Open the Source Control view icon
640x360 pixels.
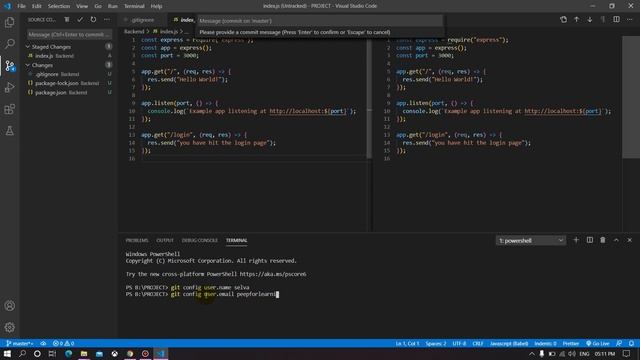click(10, 66)
